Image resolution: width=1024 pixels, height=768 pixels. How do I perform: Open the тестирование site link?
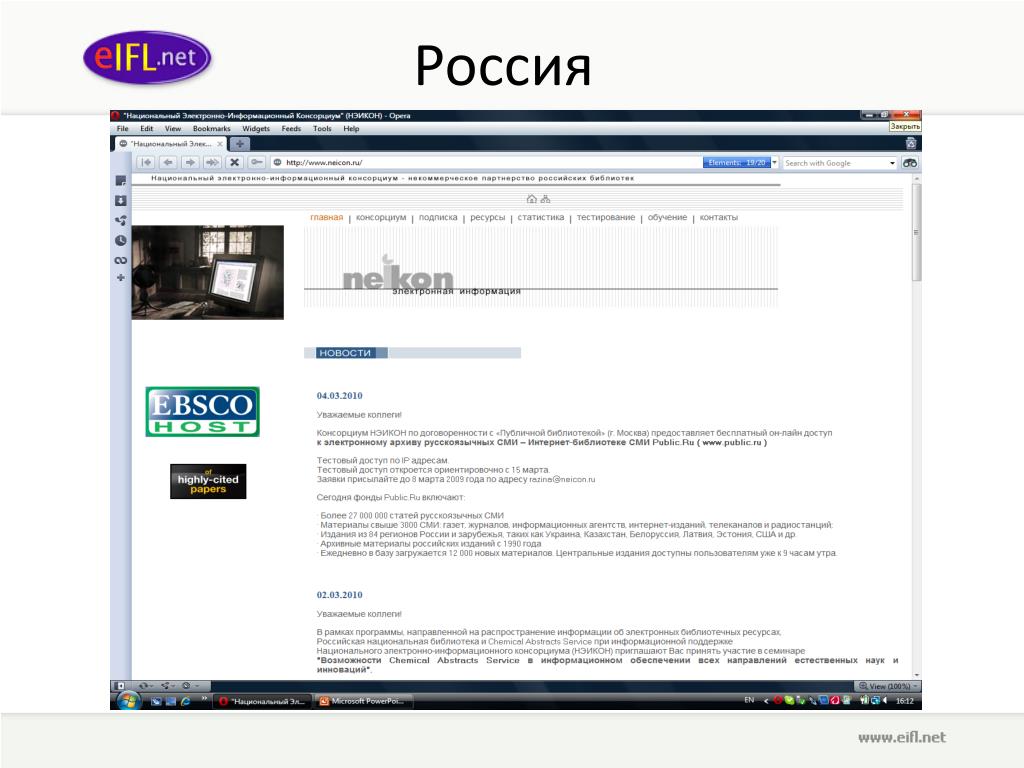click(605, 217)
